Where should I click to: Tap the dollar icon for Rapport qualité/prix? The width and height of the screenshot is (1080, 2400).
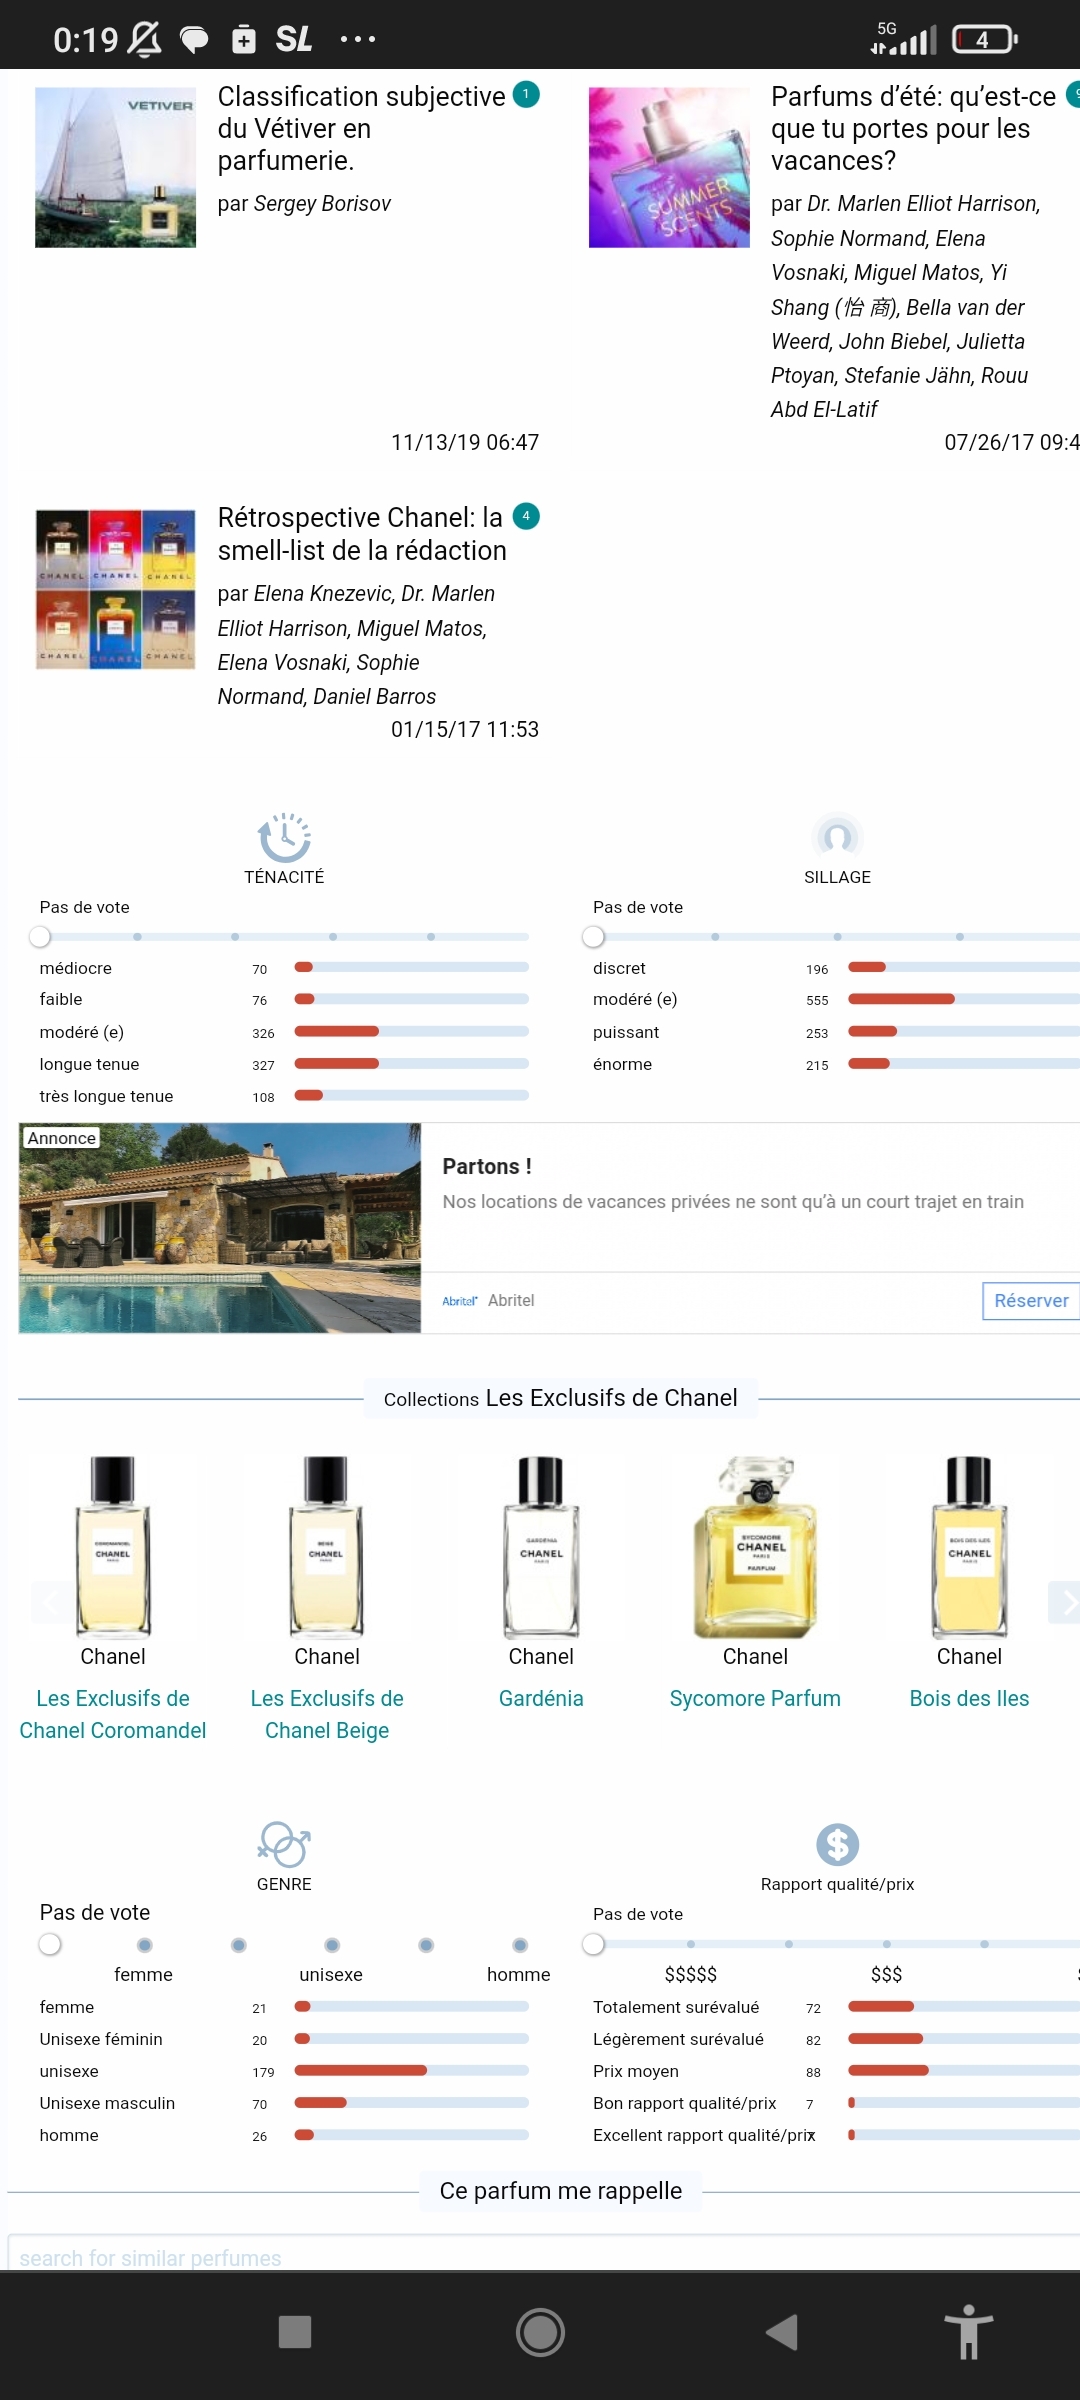pos(837,1844)
